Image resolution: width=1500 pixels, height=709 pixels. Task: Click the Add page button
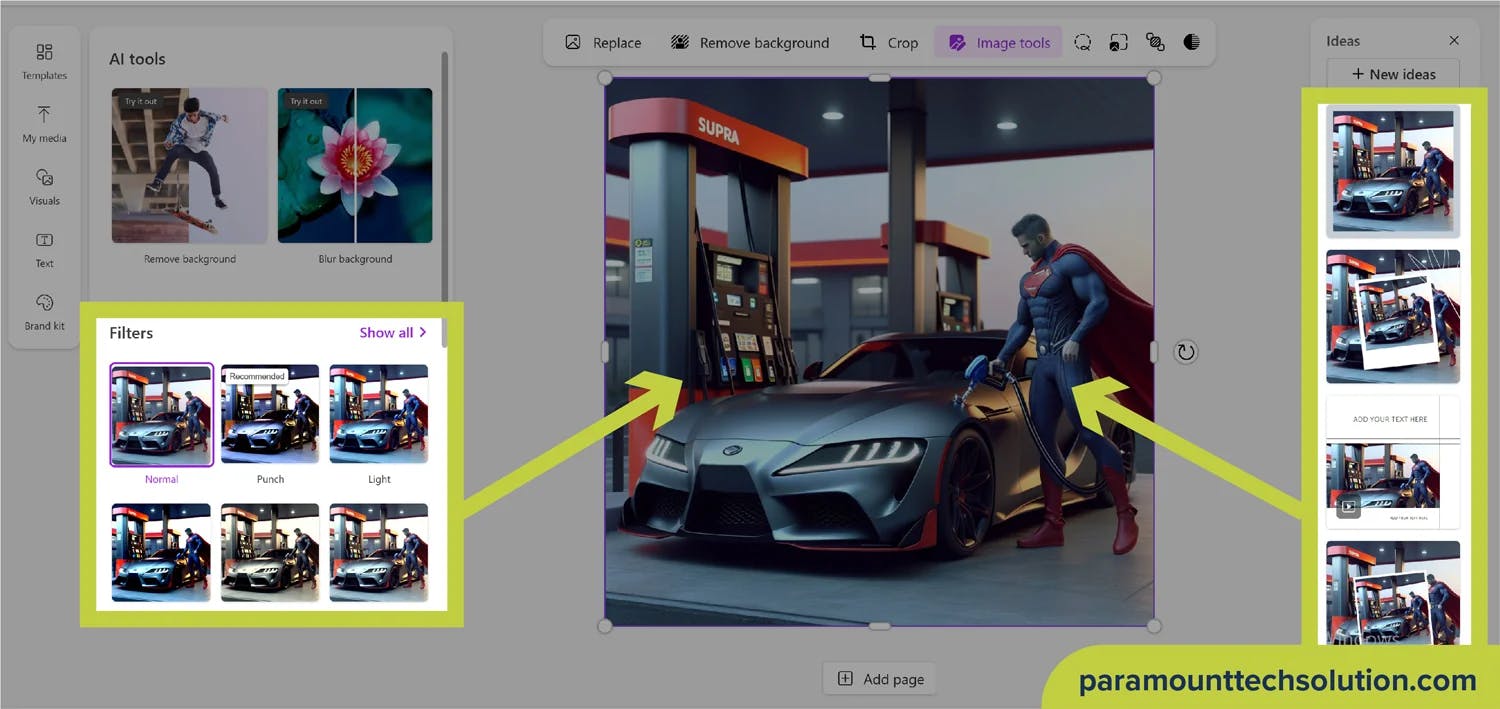(x=880, y=679)
